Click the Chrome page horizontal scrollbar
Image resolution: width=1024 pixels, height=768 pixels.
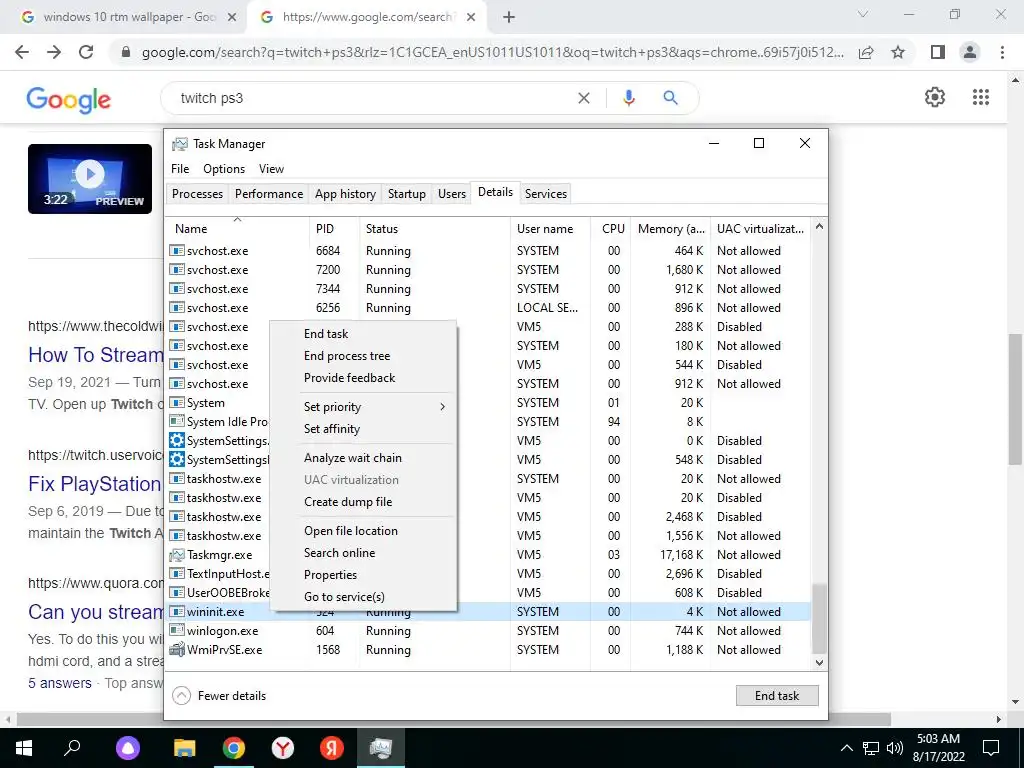tap(454, 719)
